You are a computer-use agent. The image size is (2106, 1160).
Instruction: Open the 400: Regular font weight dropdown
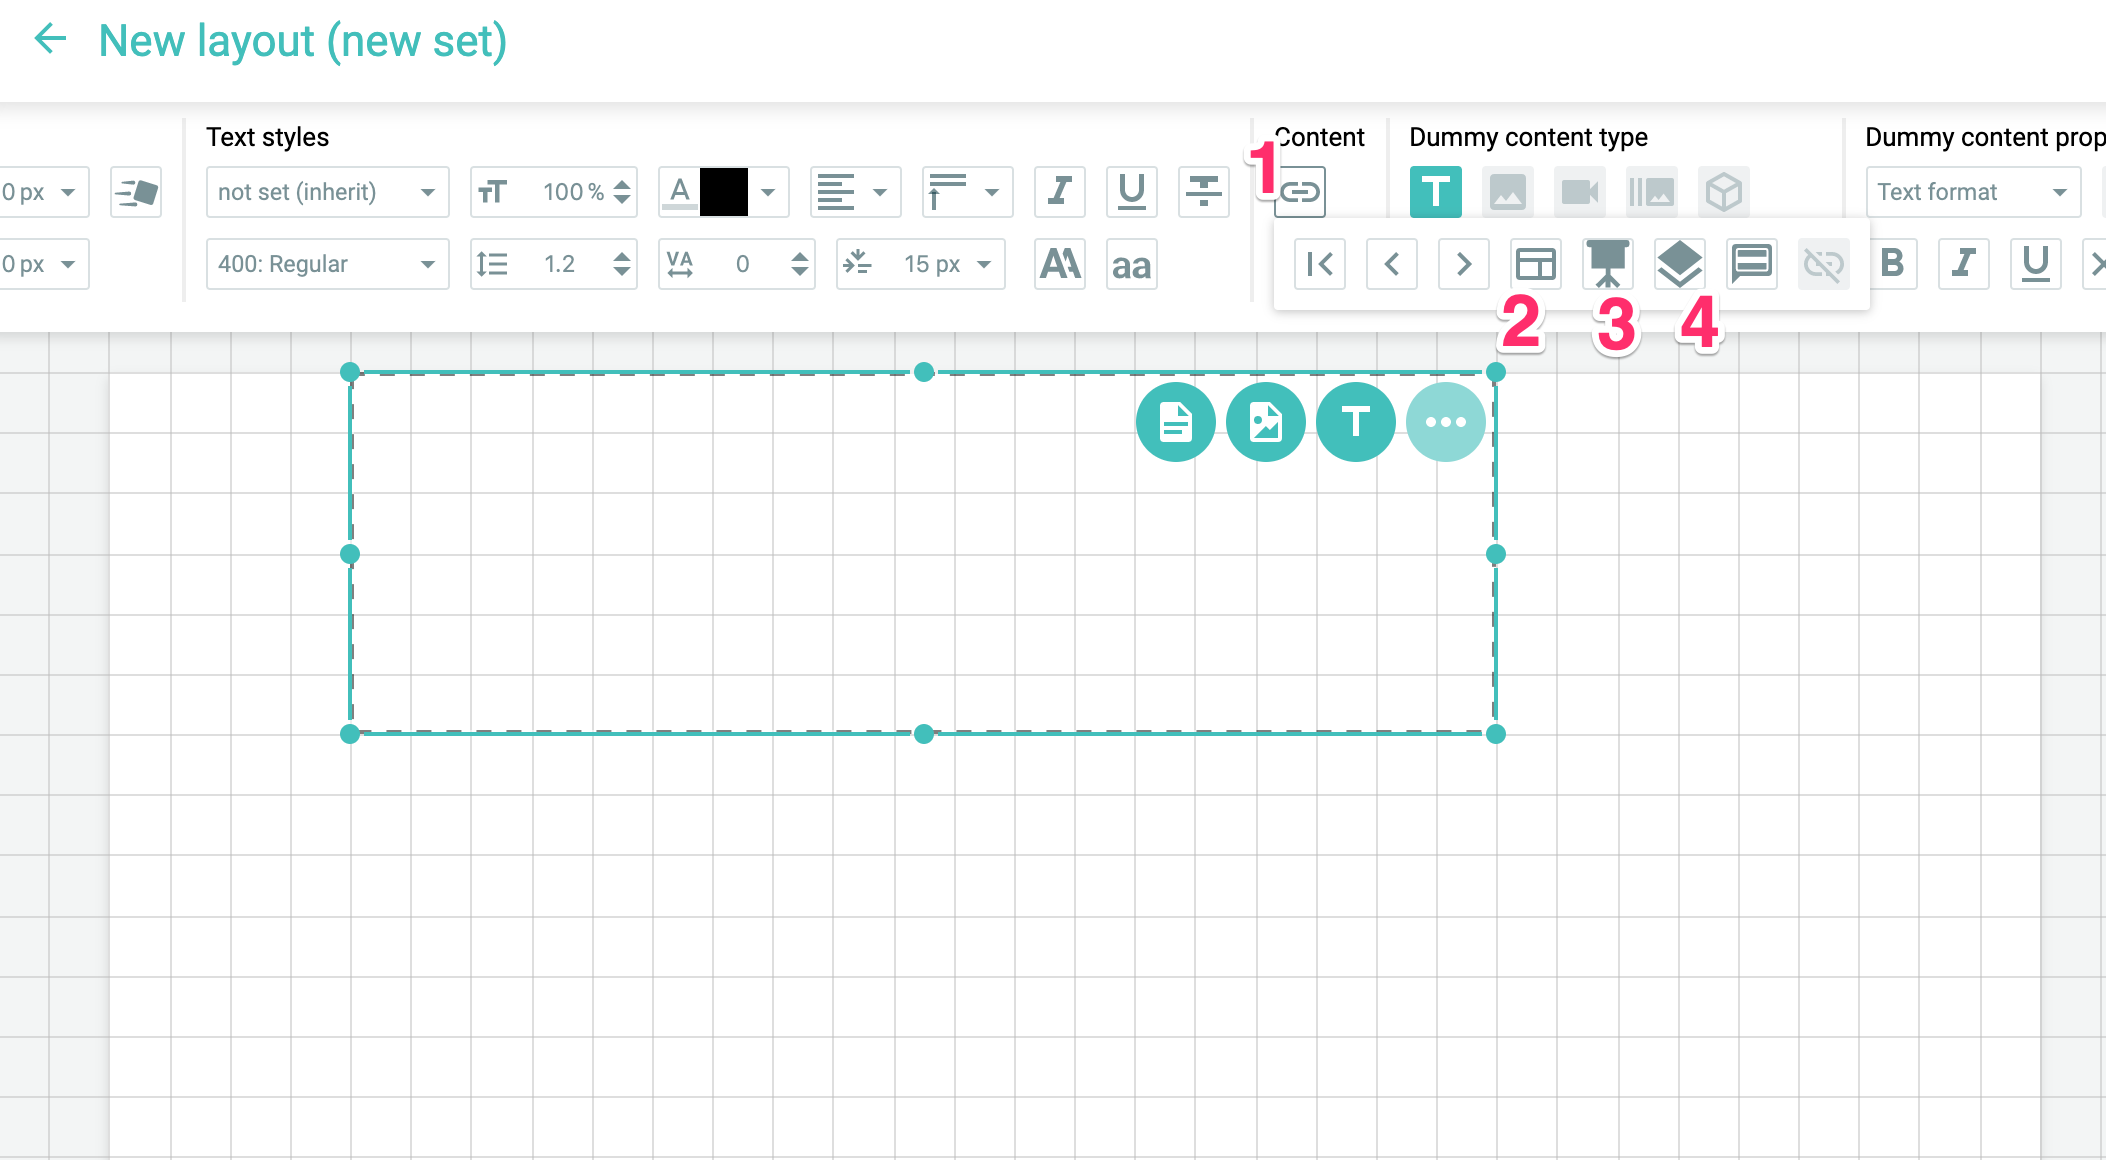point(327,264)
